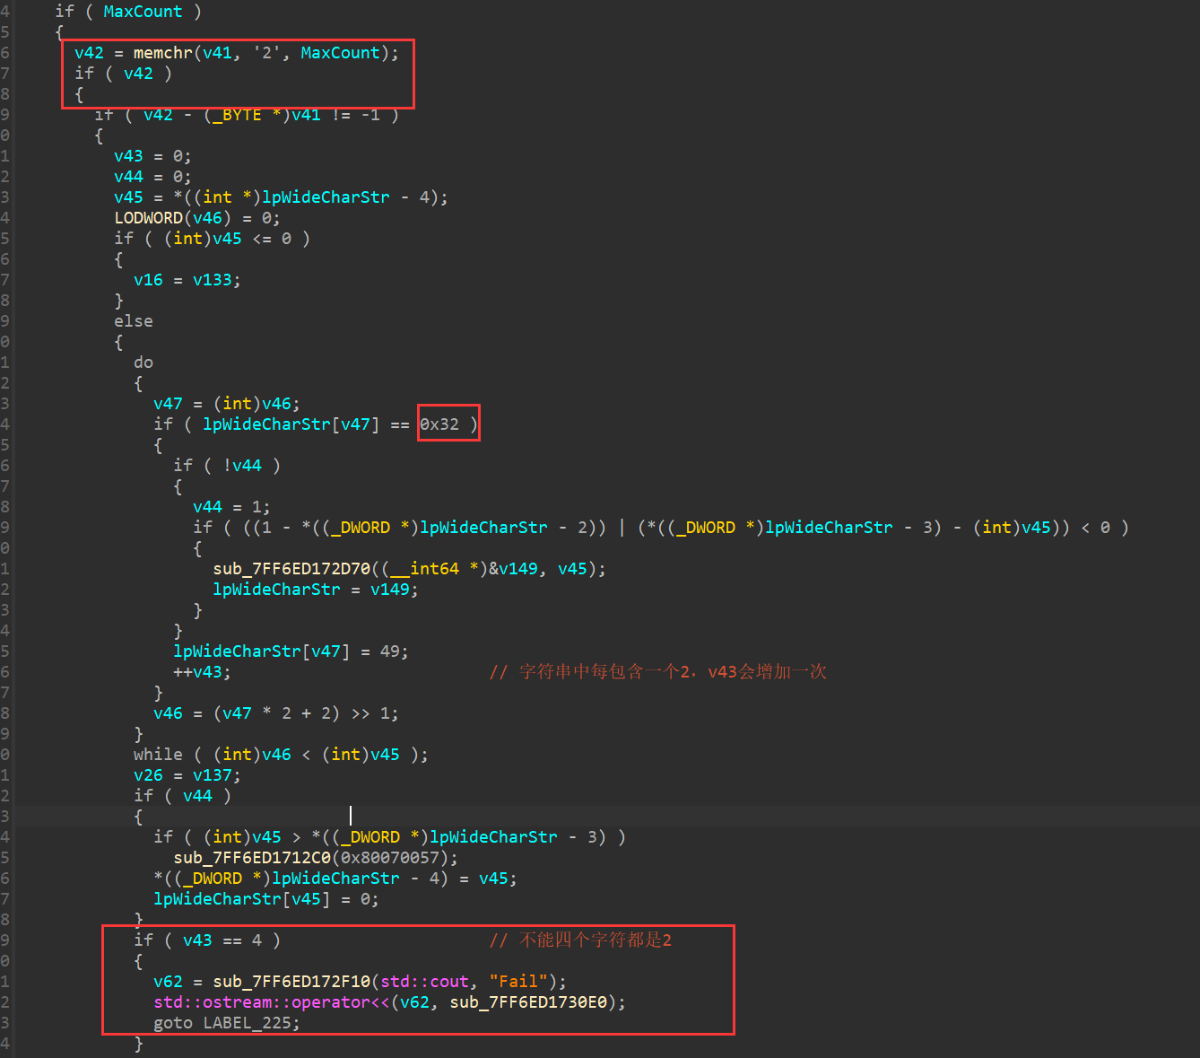Select the LODWORD macro name
1200x1058 pixels.
click(x=148, y=218)
